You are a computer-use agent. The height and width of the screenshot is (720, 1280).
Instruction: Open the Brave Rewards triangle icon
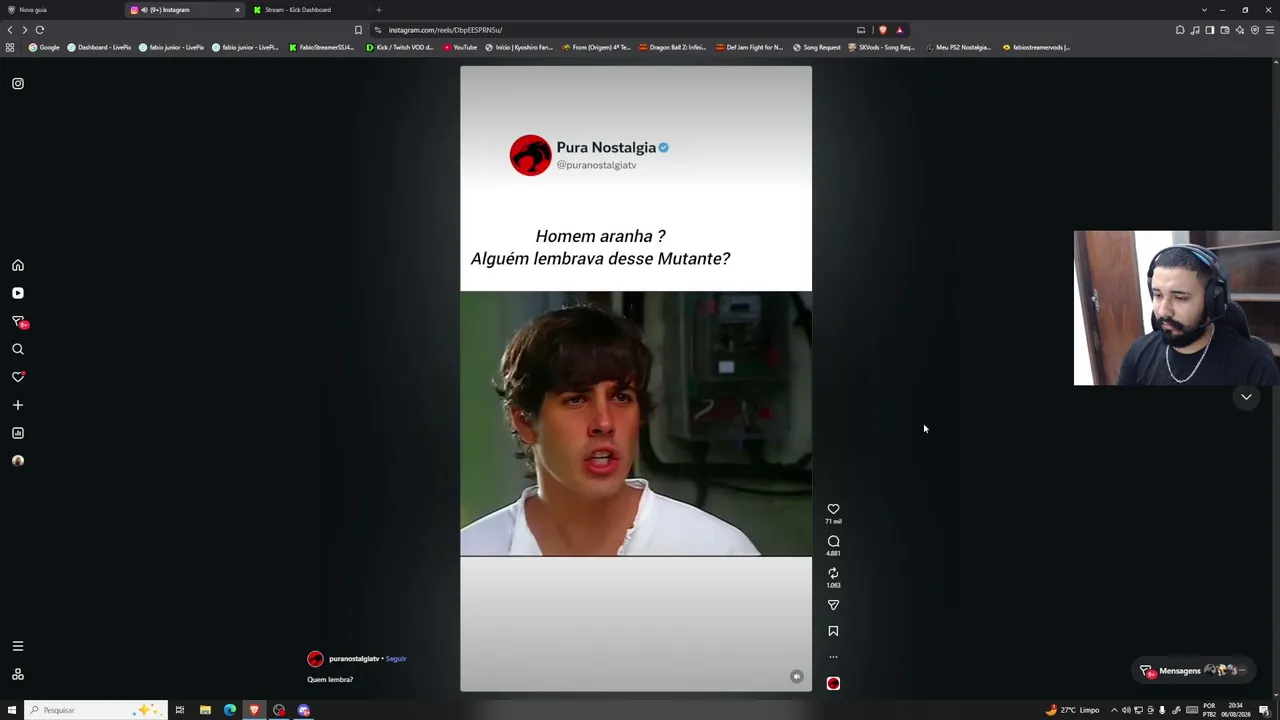(899, 30)
